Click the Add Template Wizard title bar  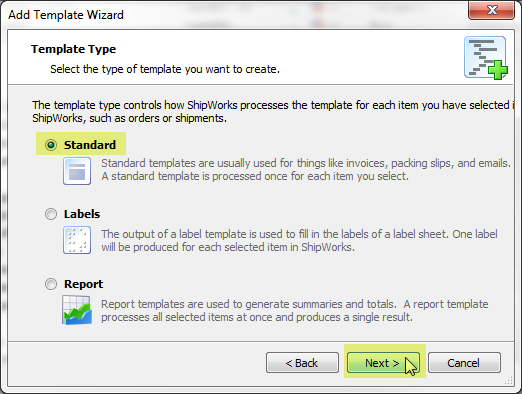coord(233,15)
